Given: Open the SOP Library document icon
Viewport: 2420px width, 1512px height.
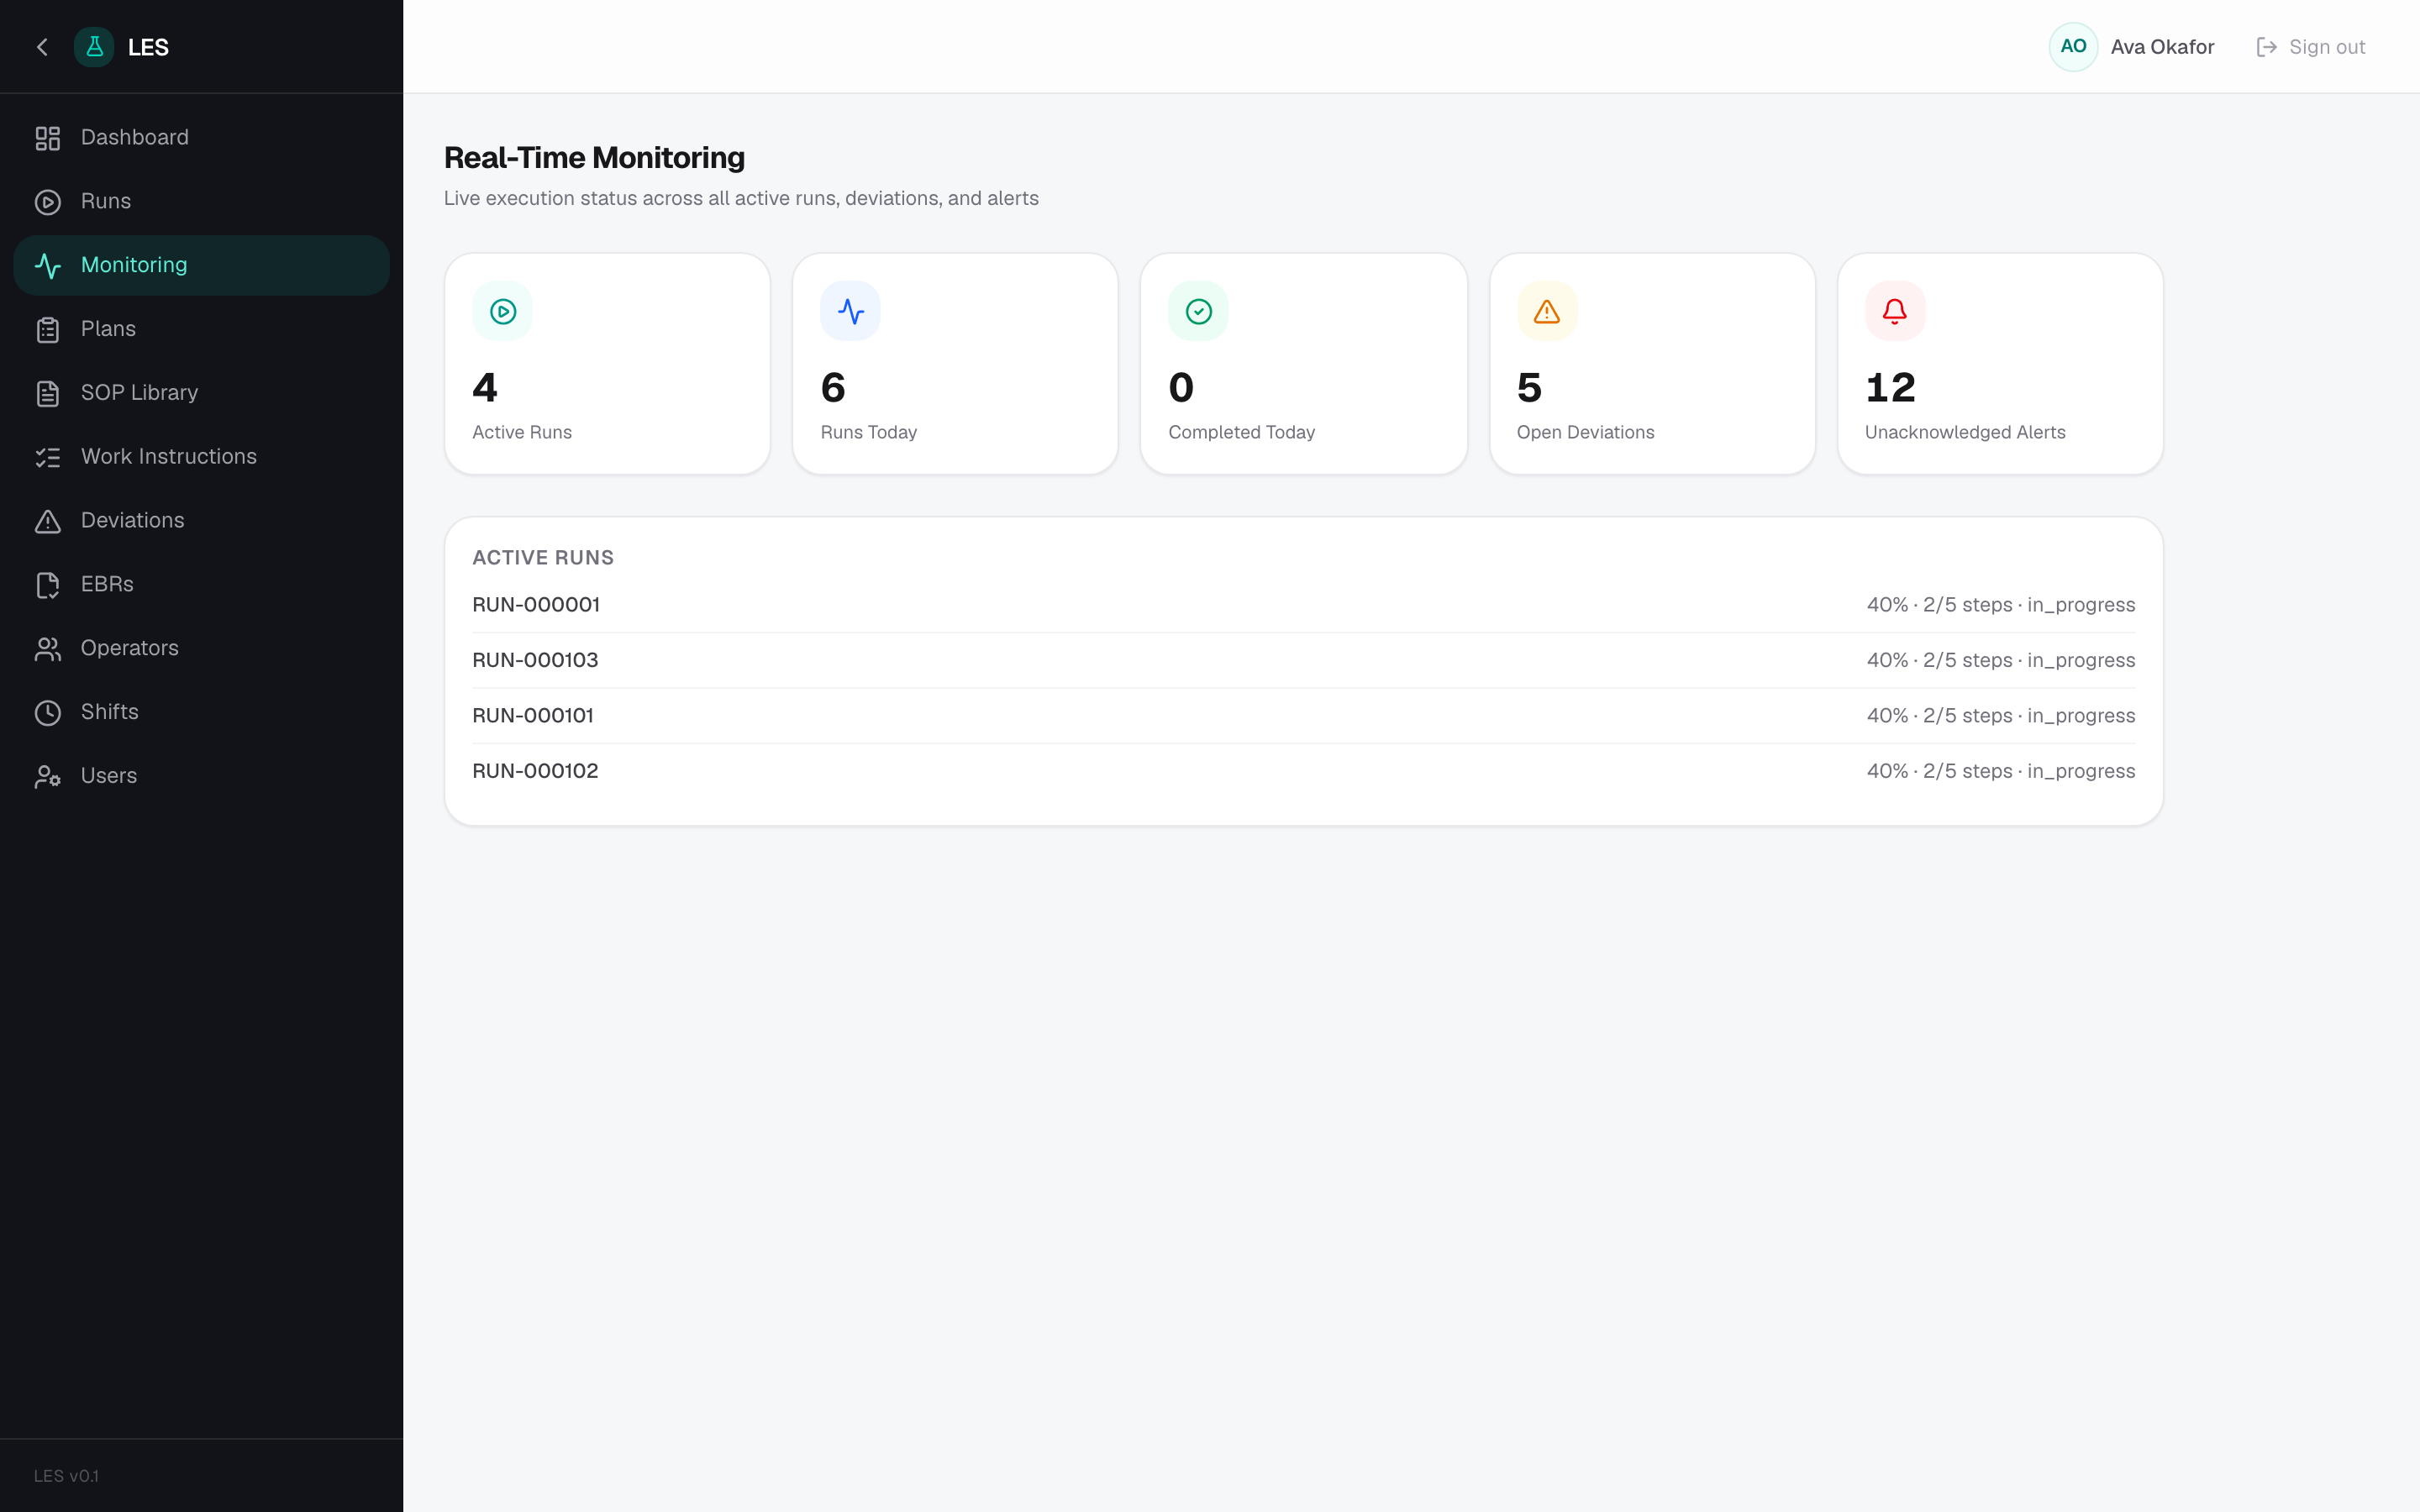Looking at the screenshot, I should point(48,393).
